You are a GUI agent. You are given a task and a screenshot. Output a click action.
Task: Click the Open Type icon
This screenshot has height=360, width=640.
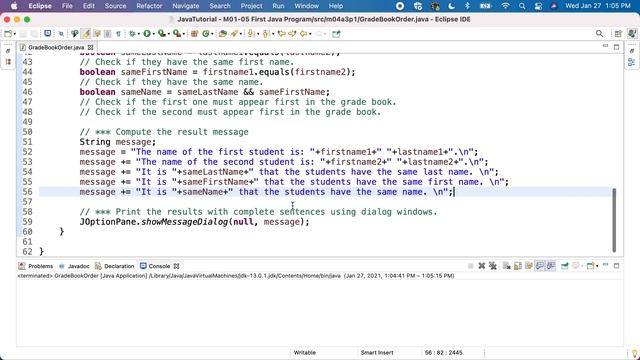pyautogui.click(x=222, y=34)
